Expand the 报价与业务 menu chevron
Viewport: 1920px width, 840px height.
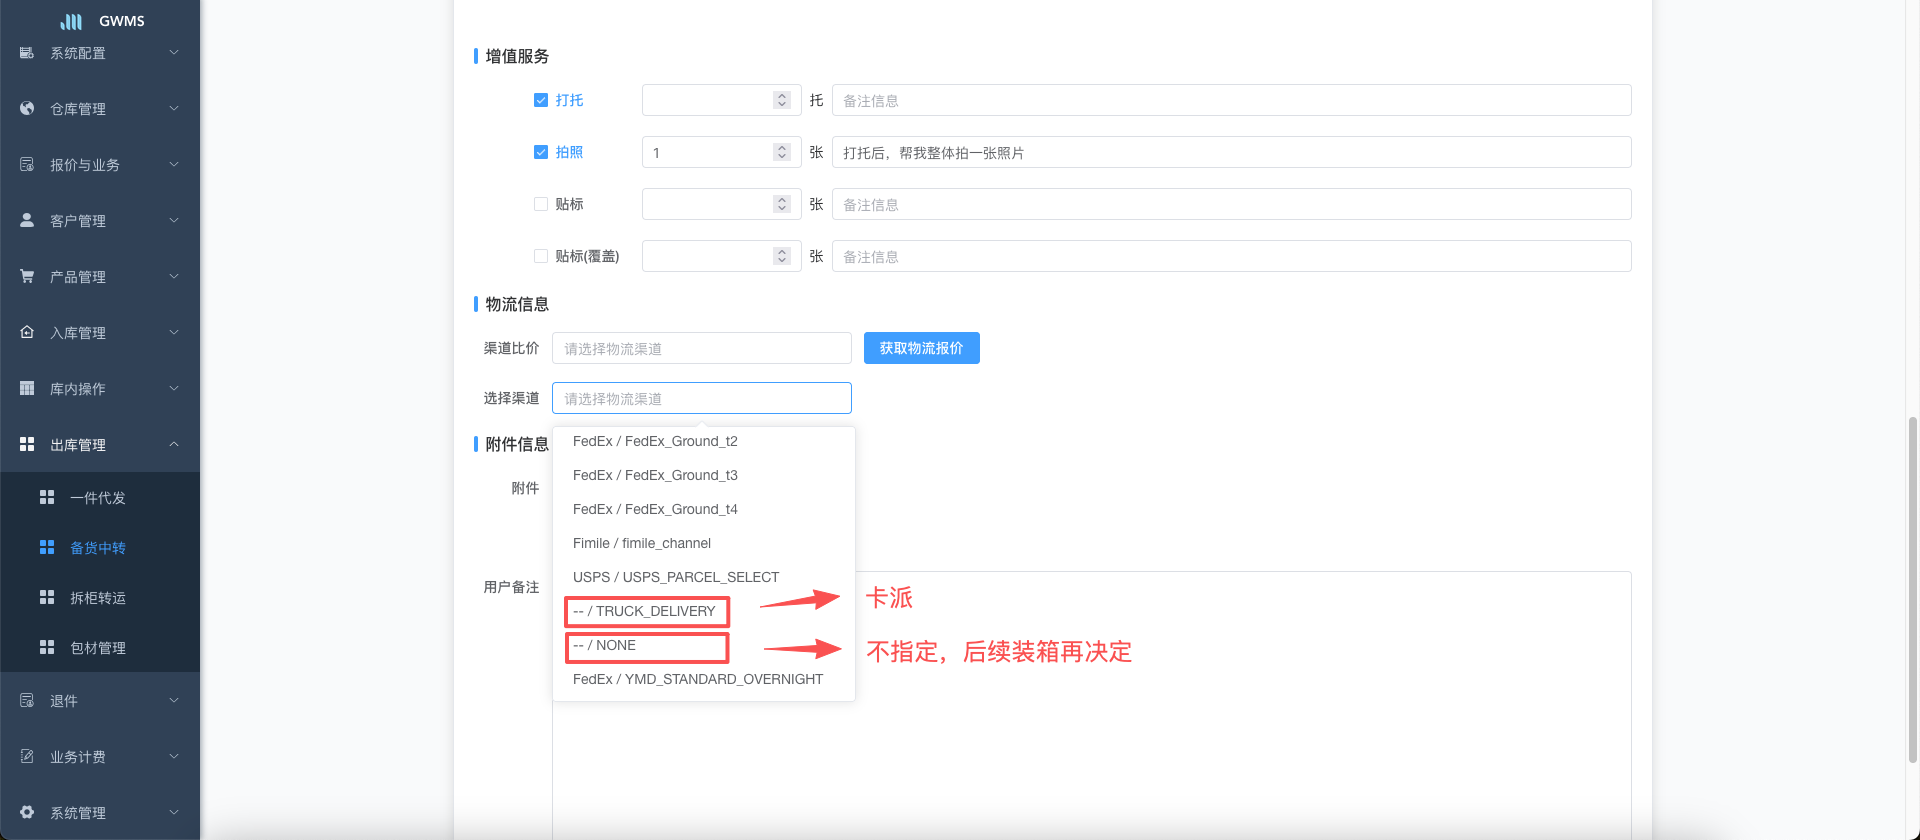(174, 164)
